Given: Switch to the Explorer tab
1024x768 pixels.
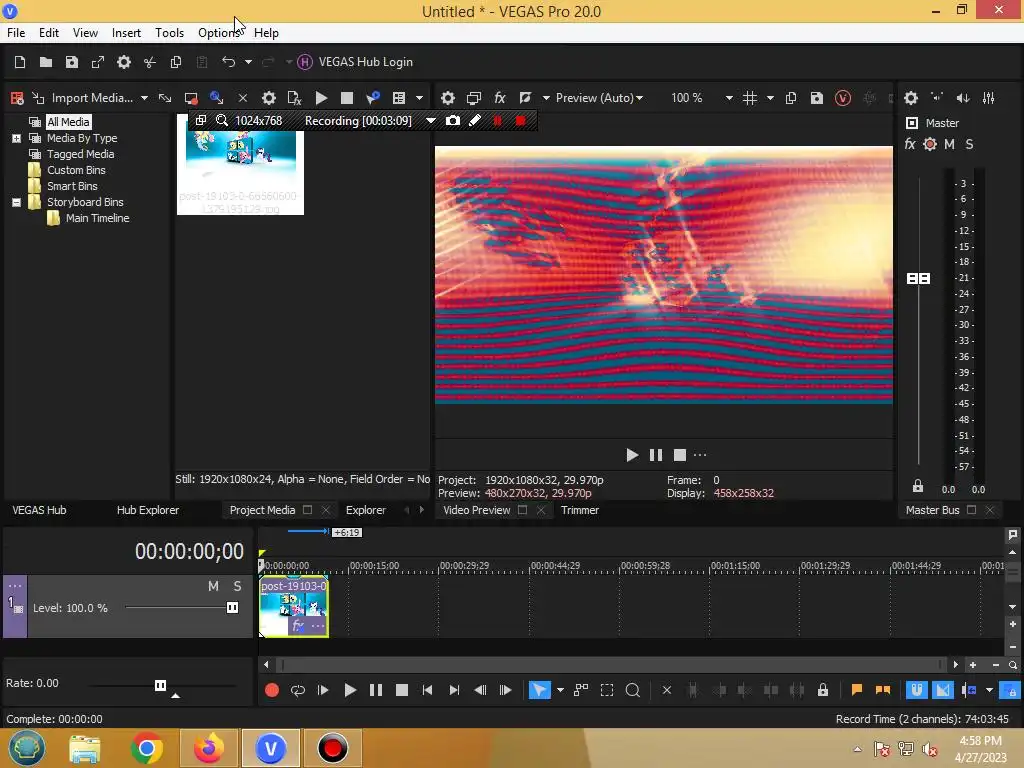Looking at the screenshot, I should click(366, 510).
